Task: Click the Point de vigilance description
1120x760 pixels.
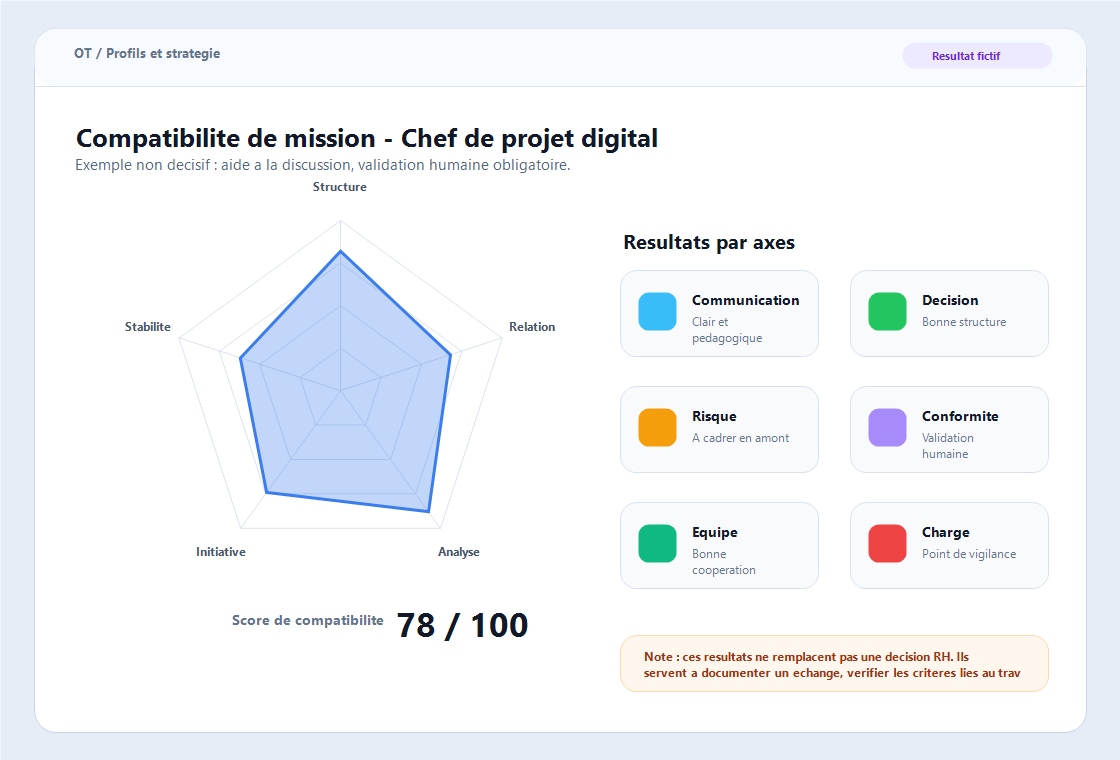Action: (969, 554)
